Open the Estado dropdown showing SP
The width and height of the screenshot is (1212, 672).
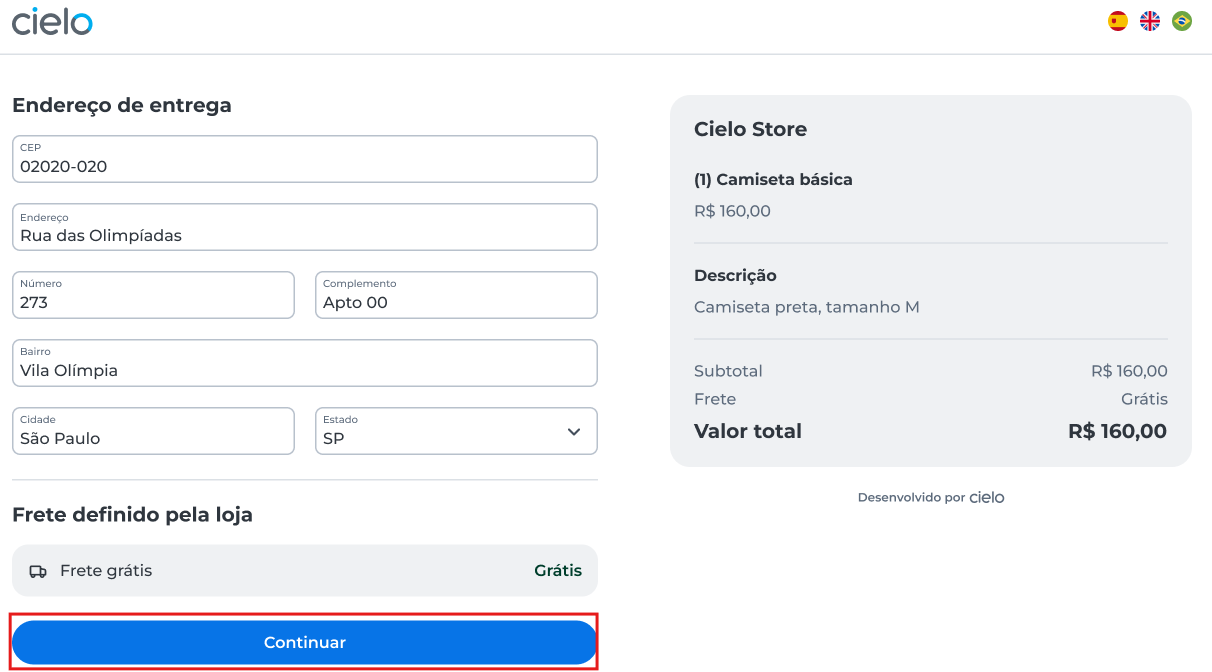click(x=456, y=431)
